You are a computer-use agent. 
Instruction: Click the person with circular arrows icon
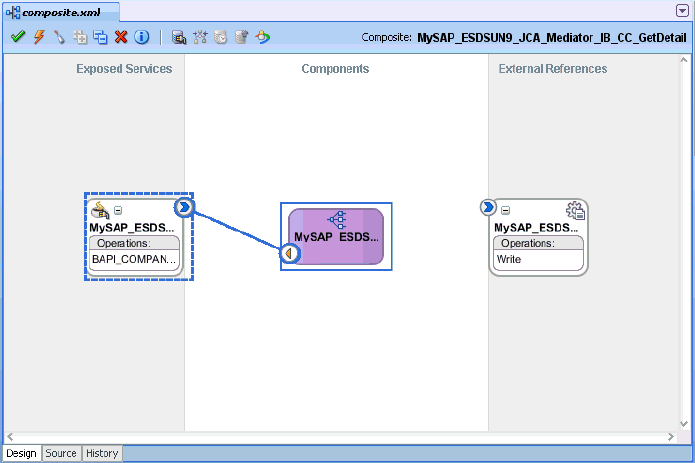(x=262, y=37)
